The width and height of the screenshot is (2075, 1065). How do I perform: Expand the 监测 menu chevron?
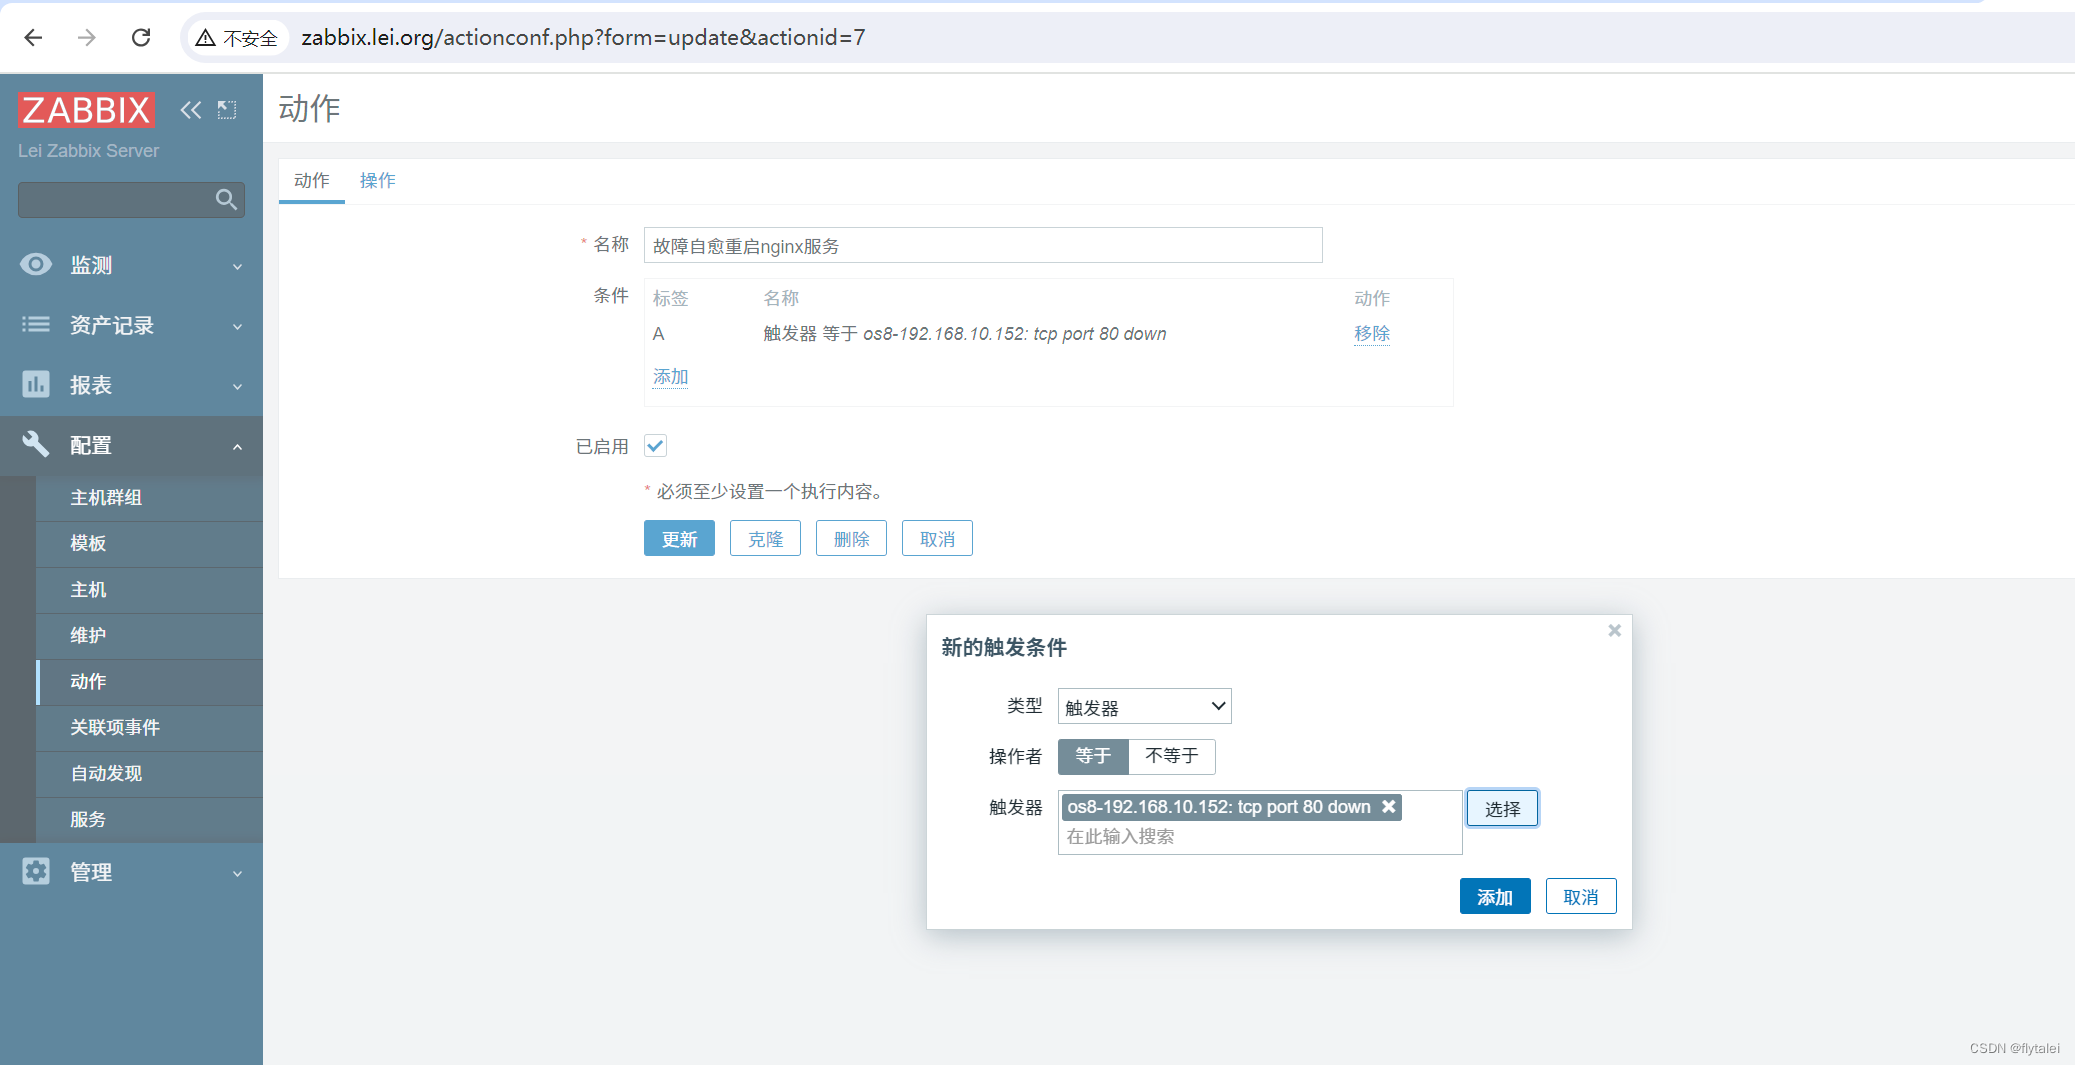(237, 266)
